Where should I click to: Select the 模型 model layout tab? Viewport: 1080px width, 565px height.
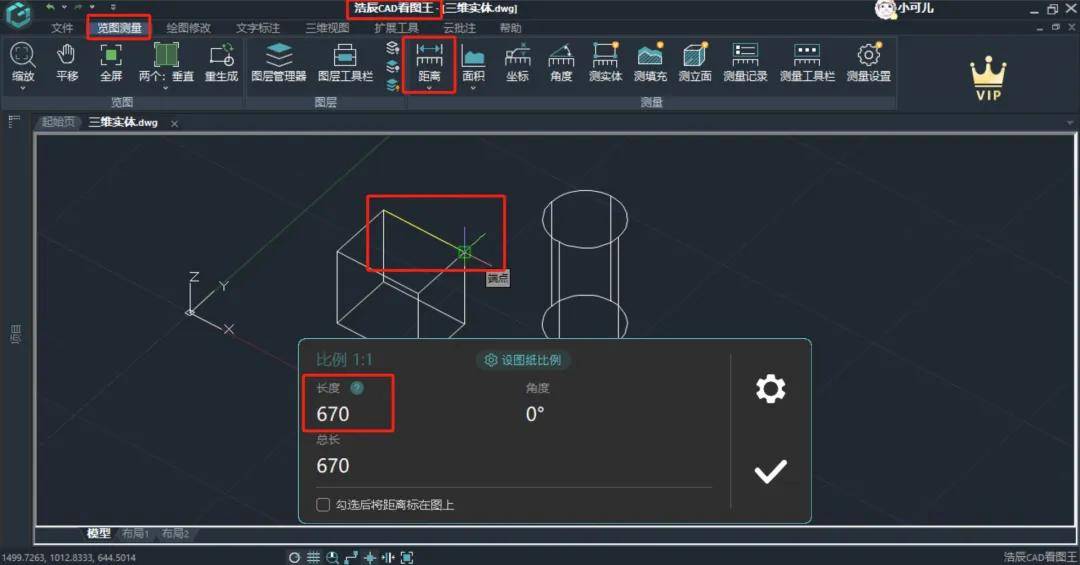(99, 533)
